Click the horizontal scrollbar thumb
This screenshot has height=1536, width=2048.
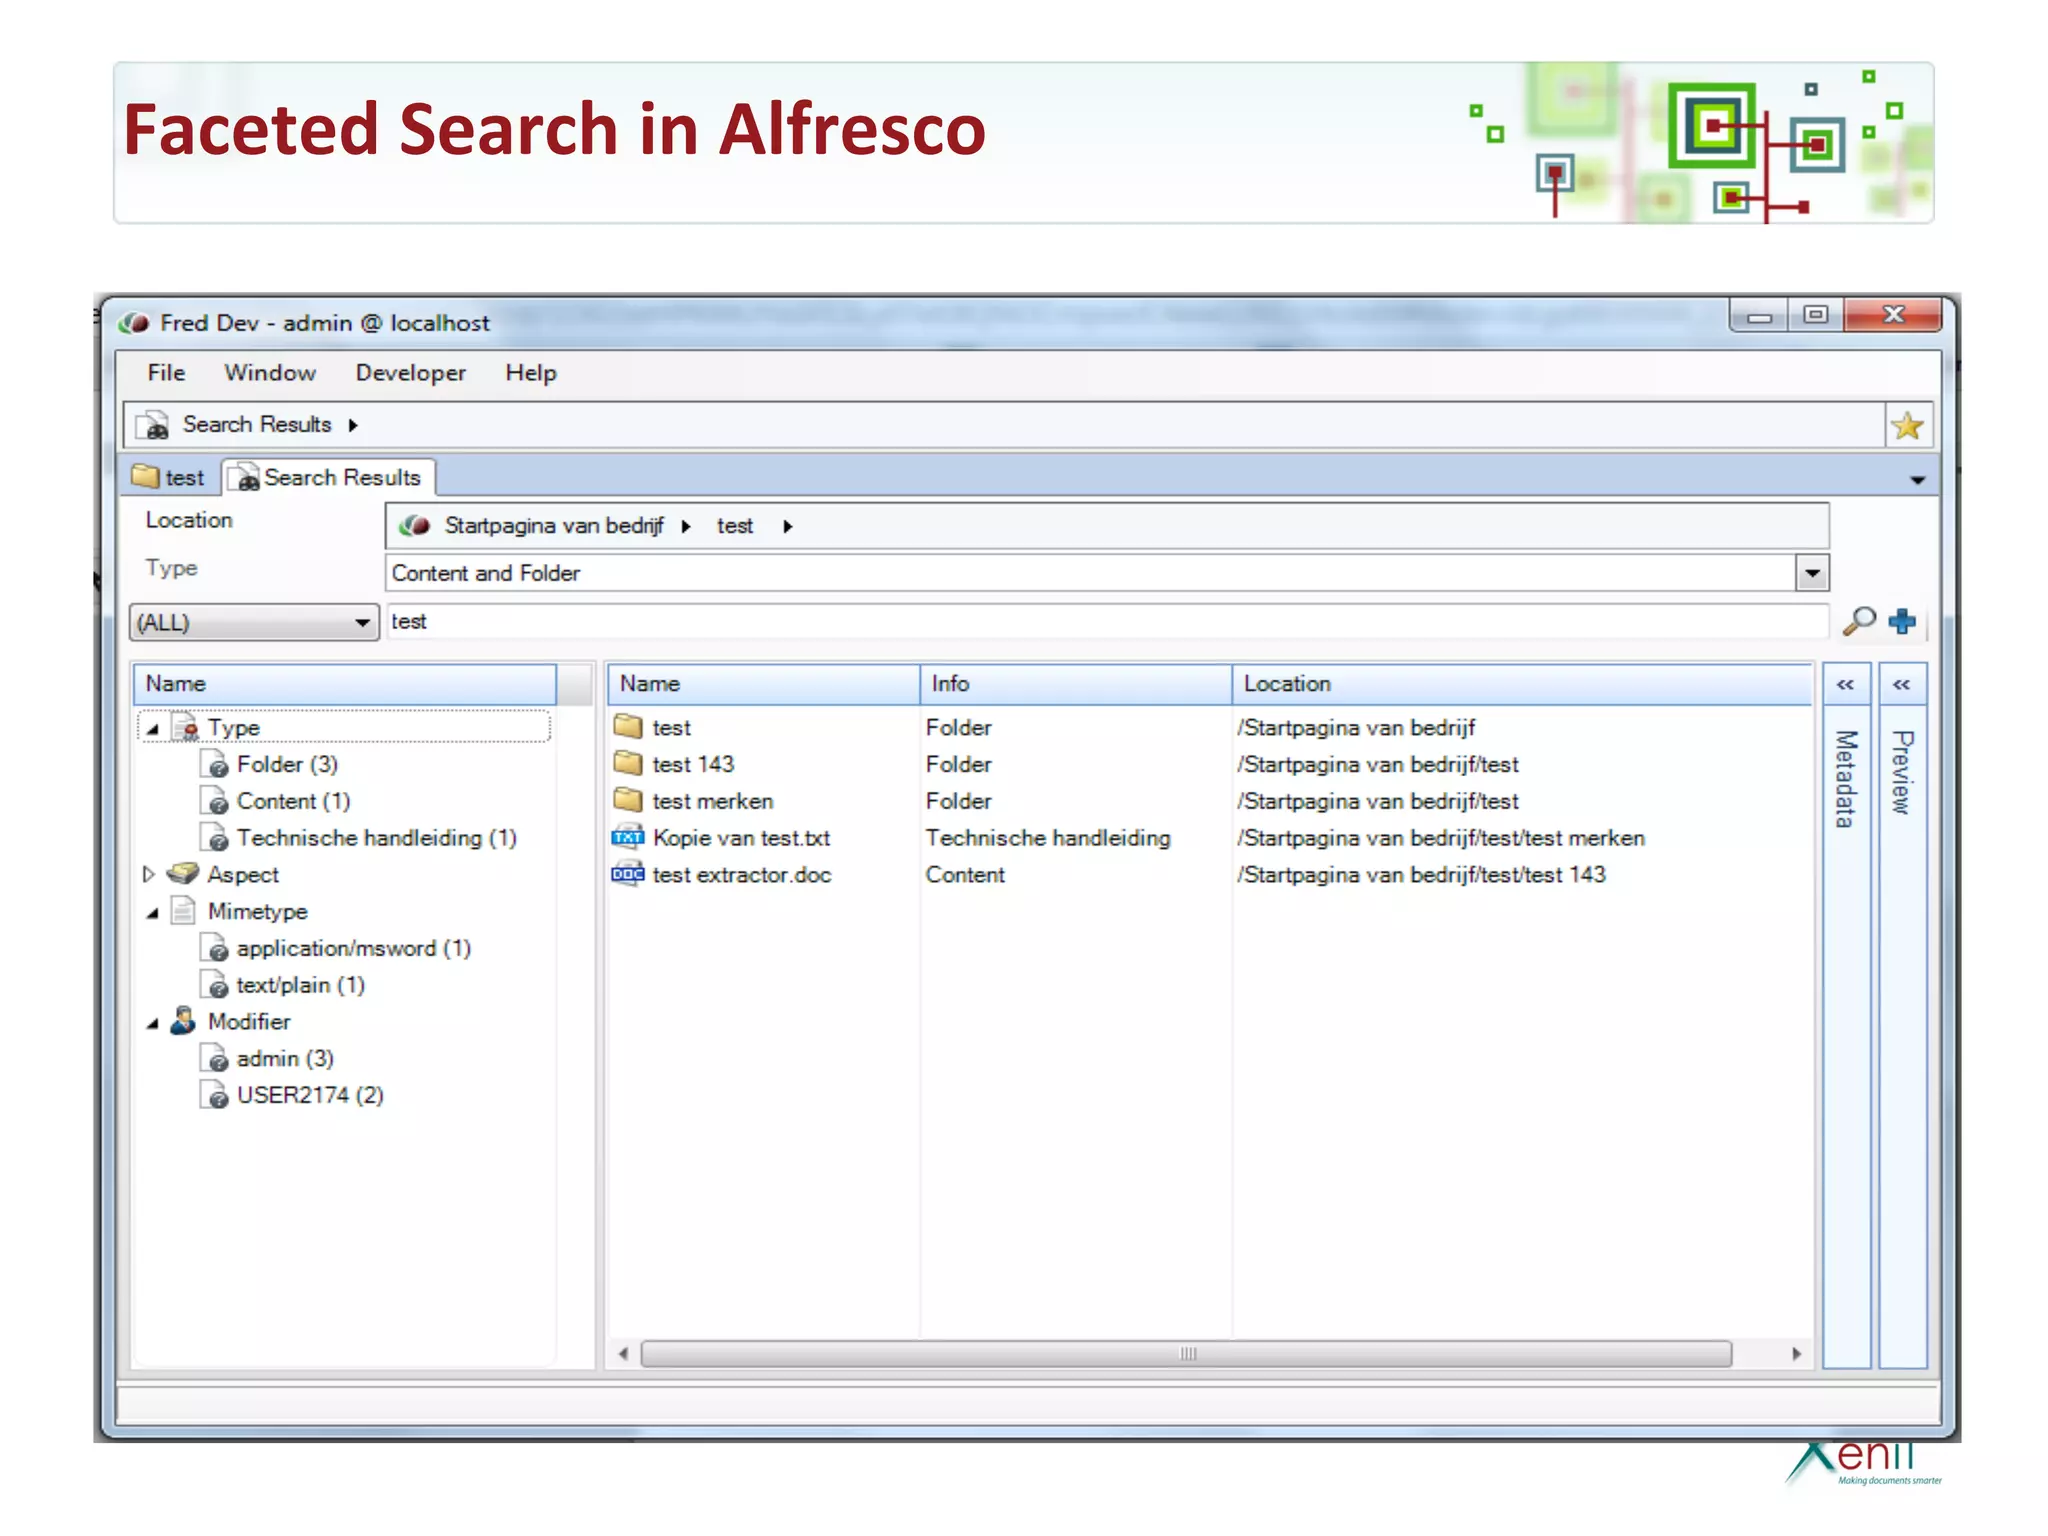point(1187,1354)
